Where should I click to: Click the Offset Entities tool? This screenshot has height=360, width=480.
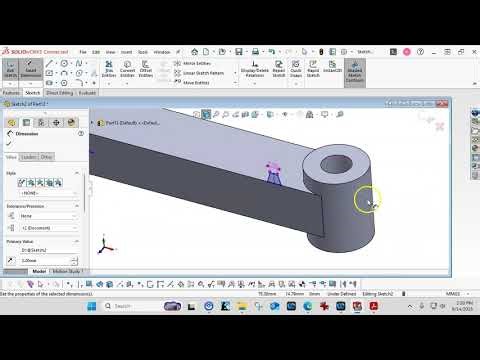(x=146, y=69)
